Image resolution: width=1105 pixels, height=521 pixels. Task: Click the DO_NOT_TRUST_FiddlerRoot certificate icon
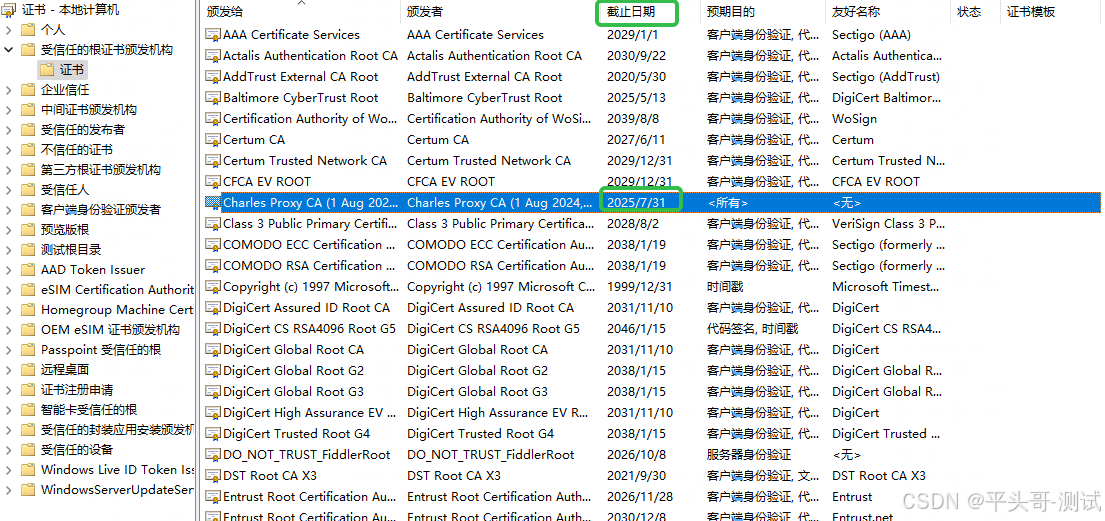pyautogui.click(x=213, y=455)
